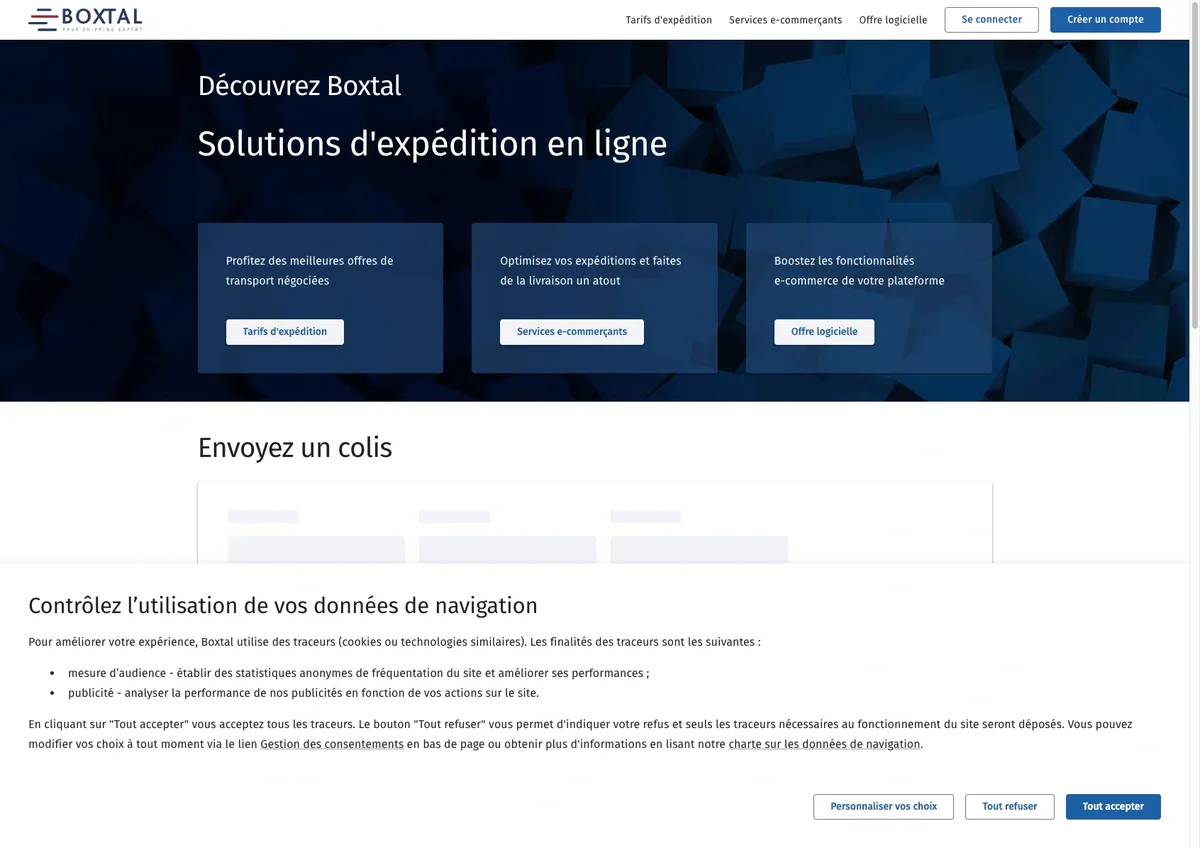Screen dimensions: 1200x848
Task: Click Offre logicielle button in hero card
Action: click(824, 332)
